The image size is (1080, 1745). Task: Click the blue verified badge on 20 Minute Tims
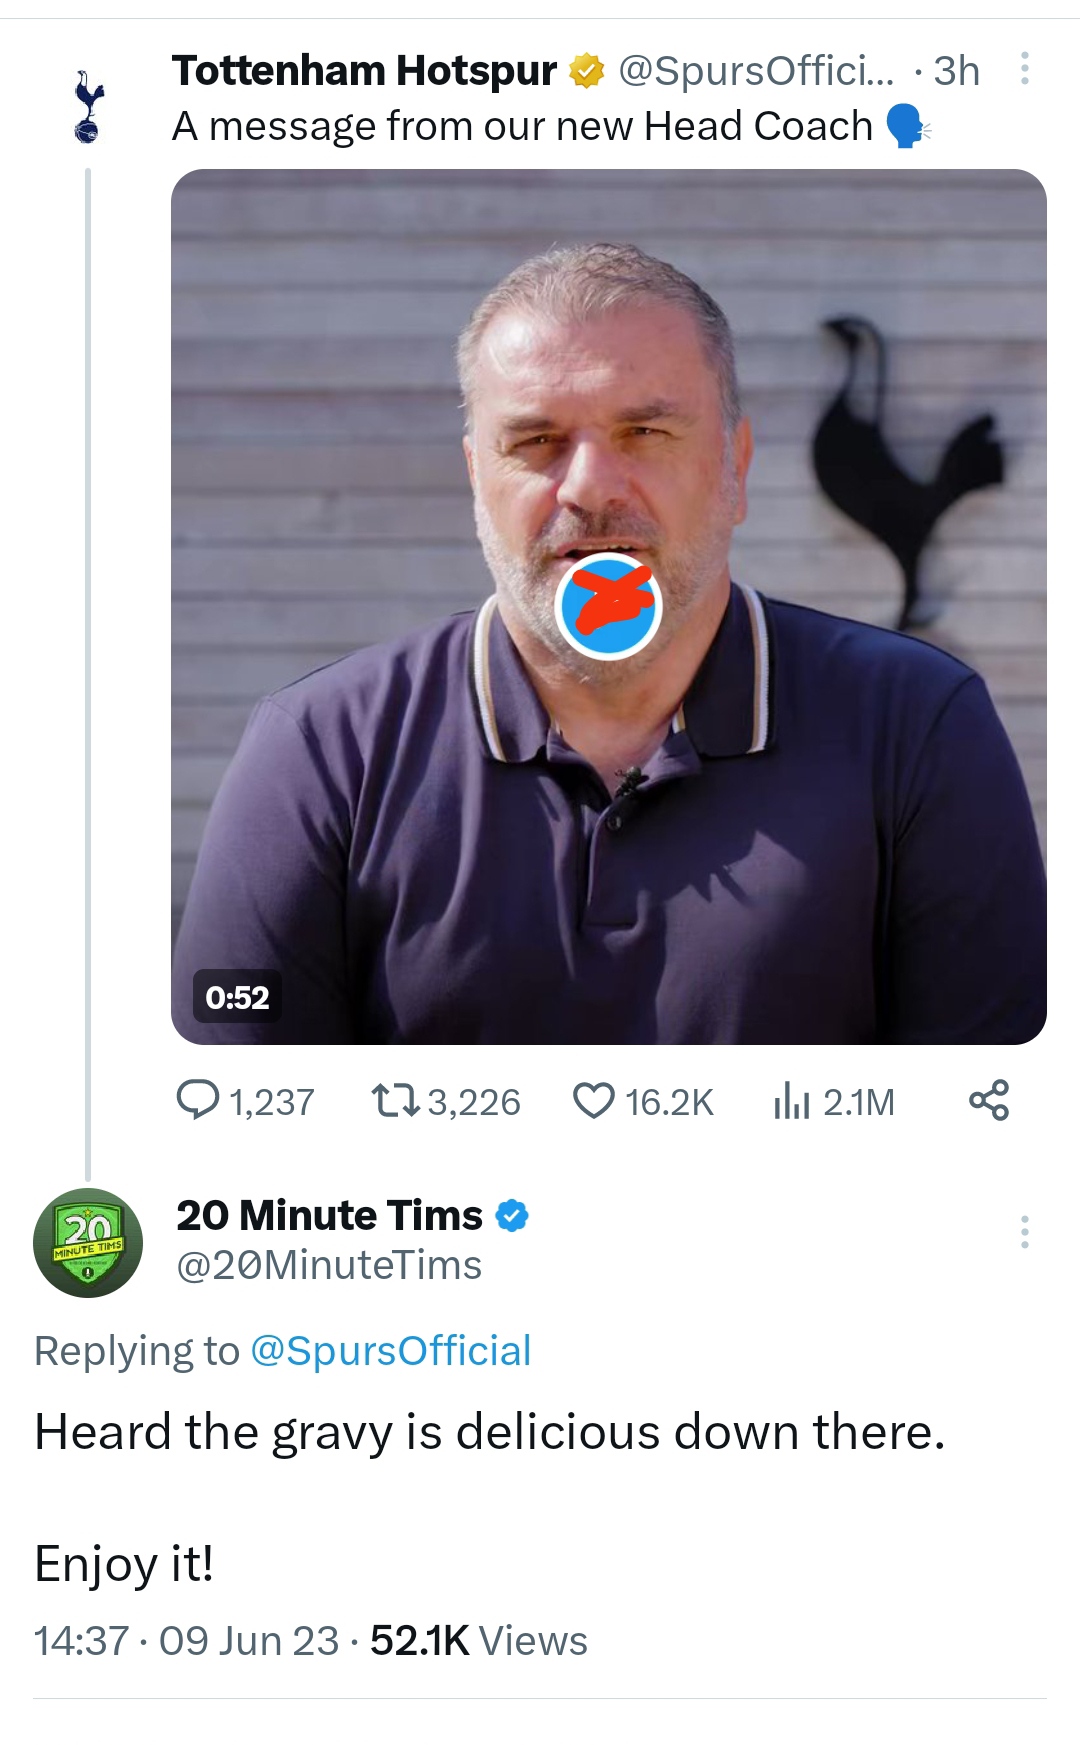coord(513,1216)
